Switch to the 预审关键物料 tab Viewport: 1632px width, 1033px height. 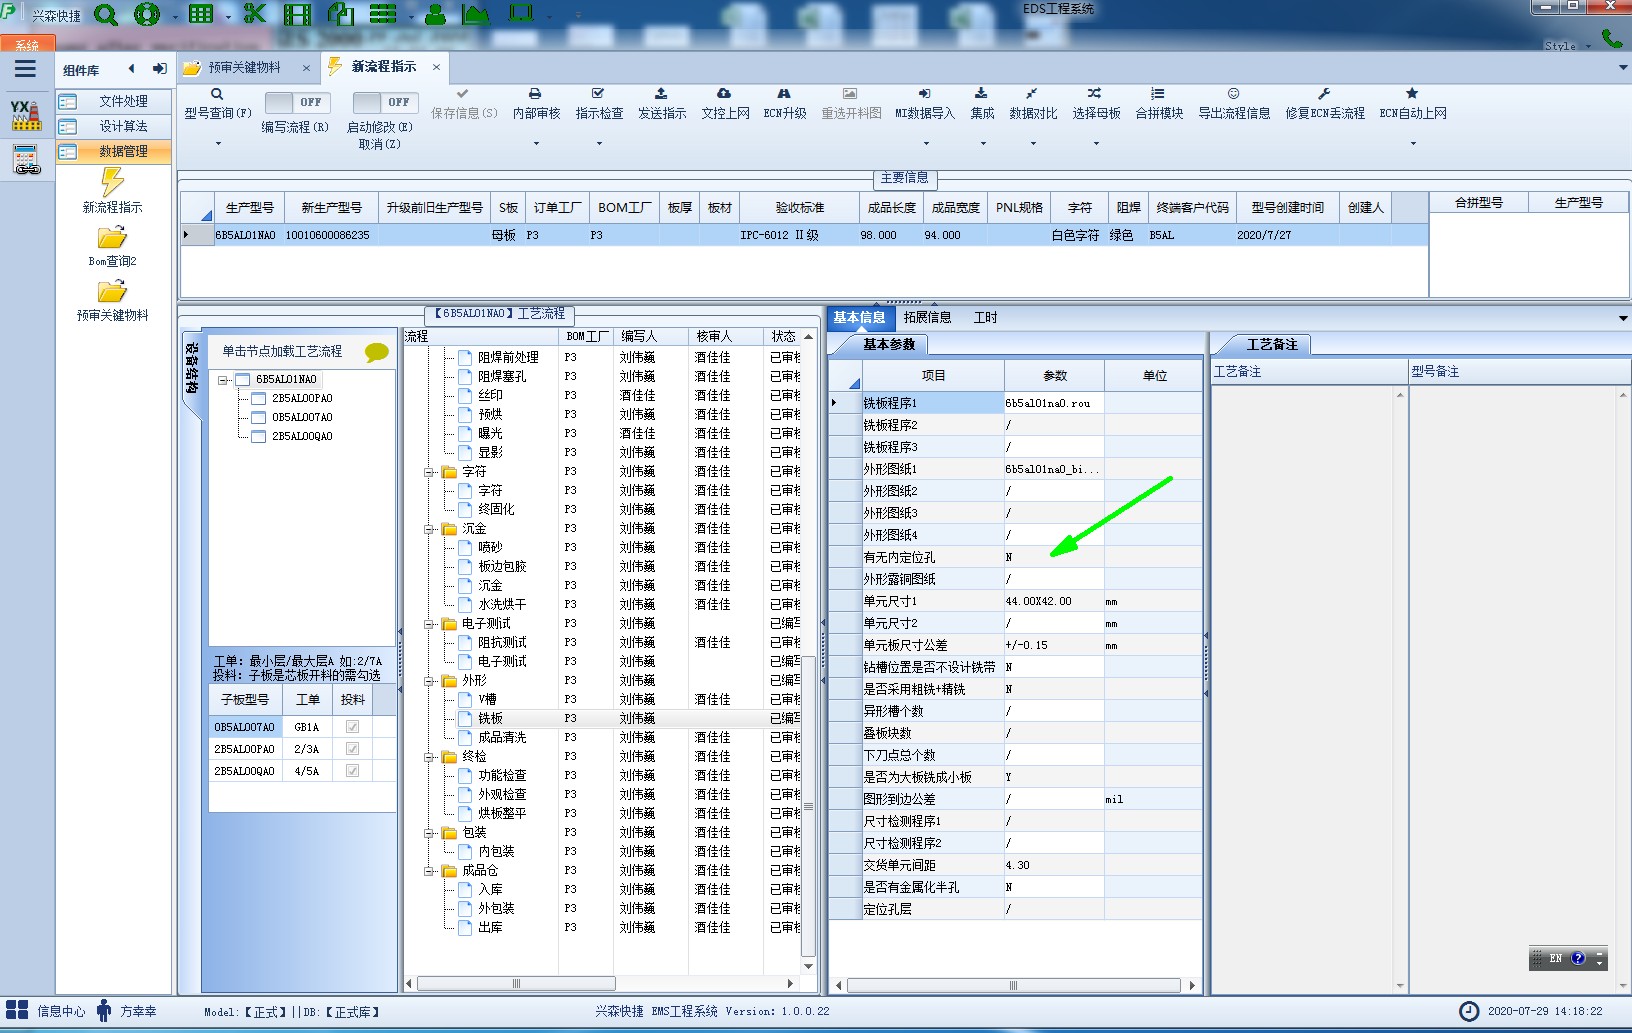245,67
